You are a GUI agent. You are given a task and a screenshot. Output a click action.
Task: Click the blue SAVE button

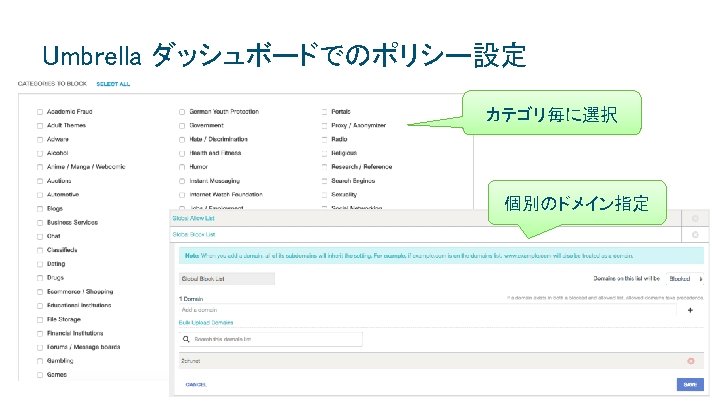(x=690, y=384)
